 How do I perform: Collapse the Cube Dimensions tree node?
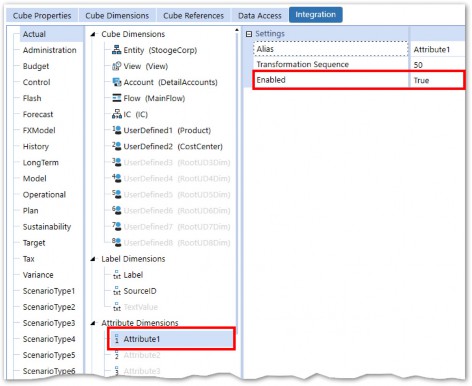click(94, 34)
